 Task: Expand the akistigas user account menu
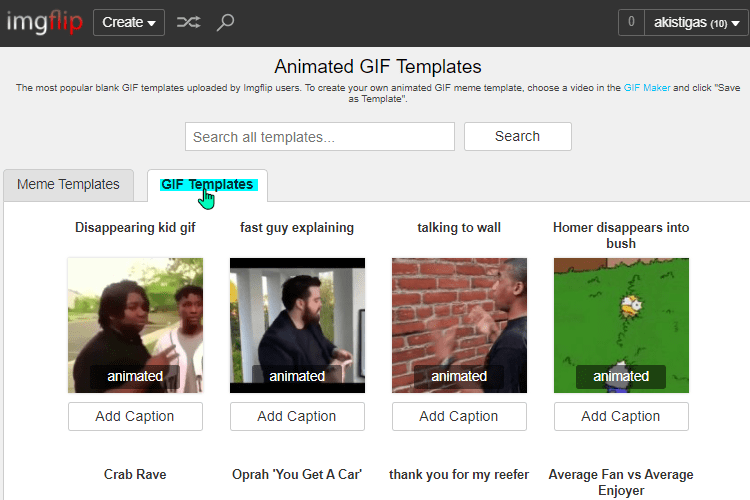(696, 22)
